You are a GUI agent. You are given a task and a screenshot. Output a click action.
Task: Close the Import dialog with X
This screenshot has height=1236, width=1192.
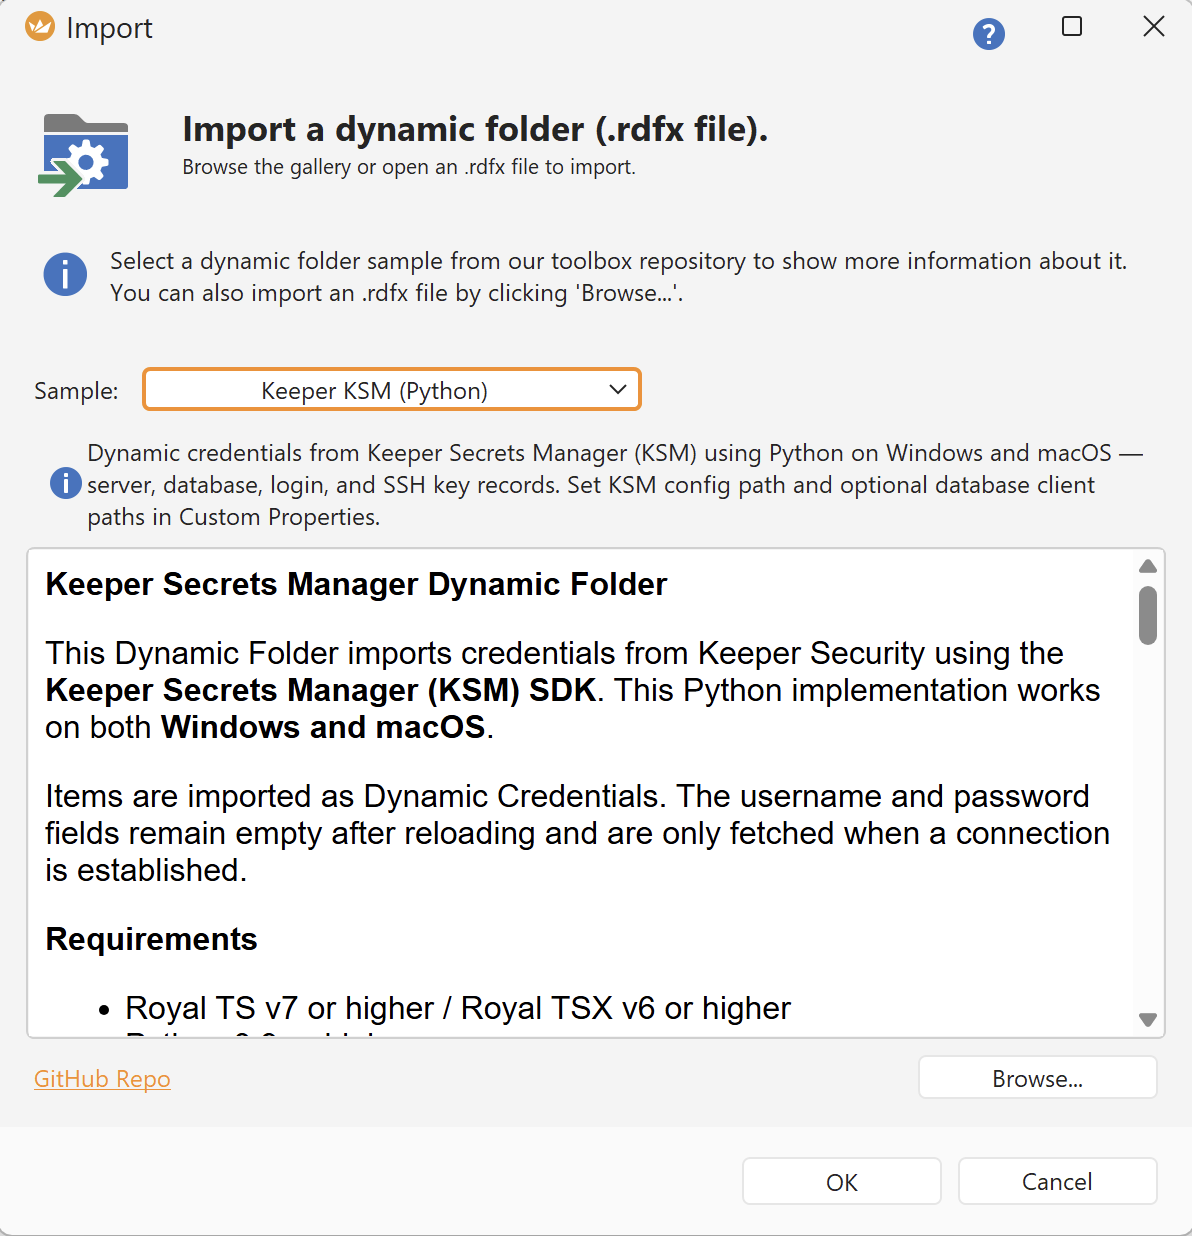pyautogui.click(x=1154, y=27)
